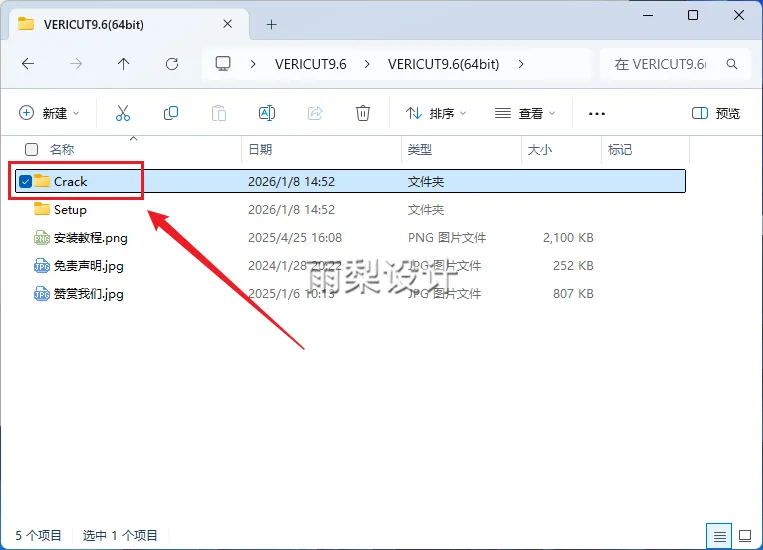Screen dimensions: 763x550
Task: Open the 查看 view dropdown
Action: (x=525, y=113)
